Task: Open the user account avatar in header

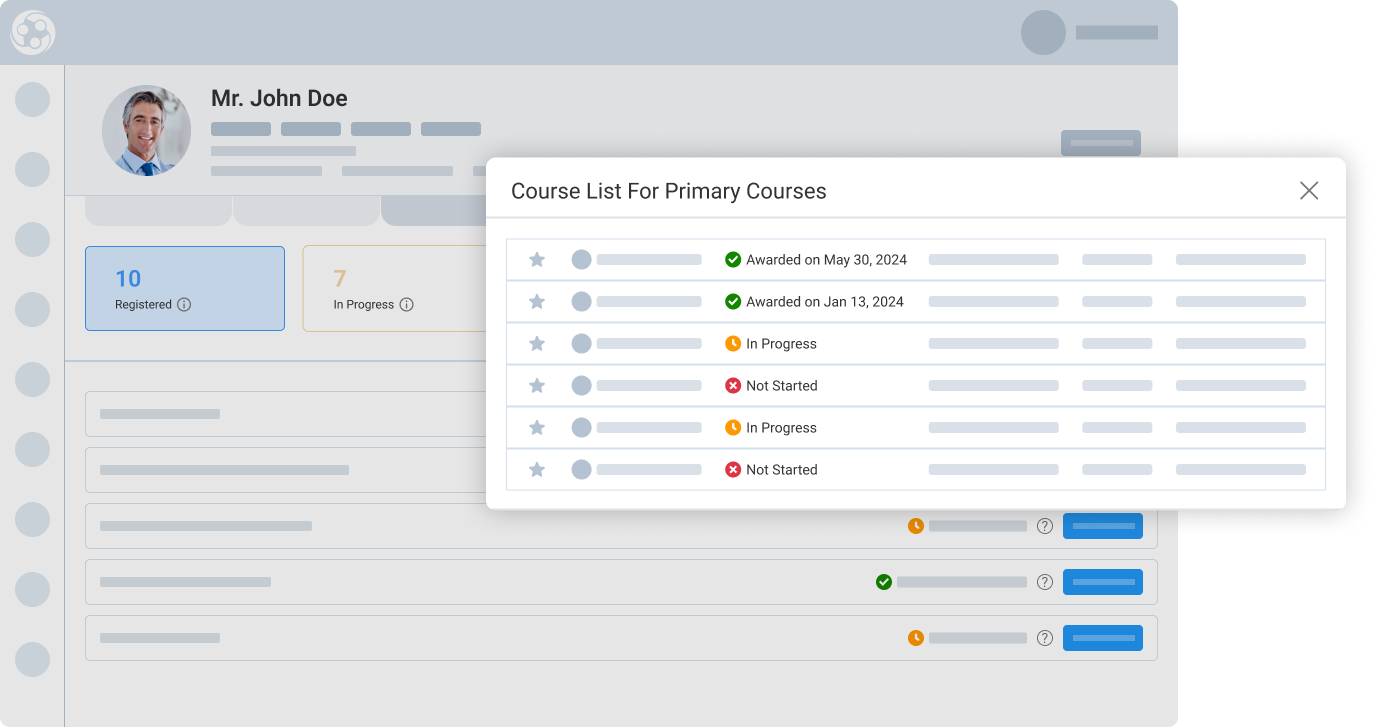Action: point(1043,33)
